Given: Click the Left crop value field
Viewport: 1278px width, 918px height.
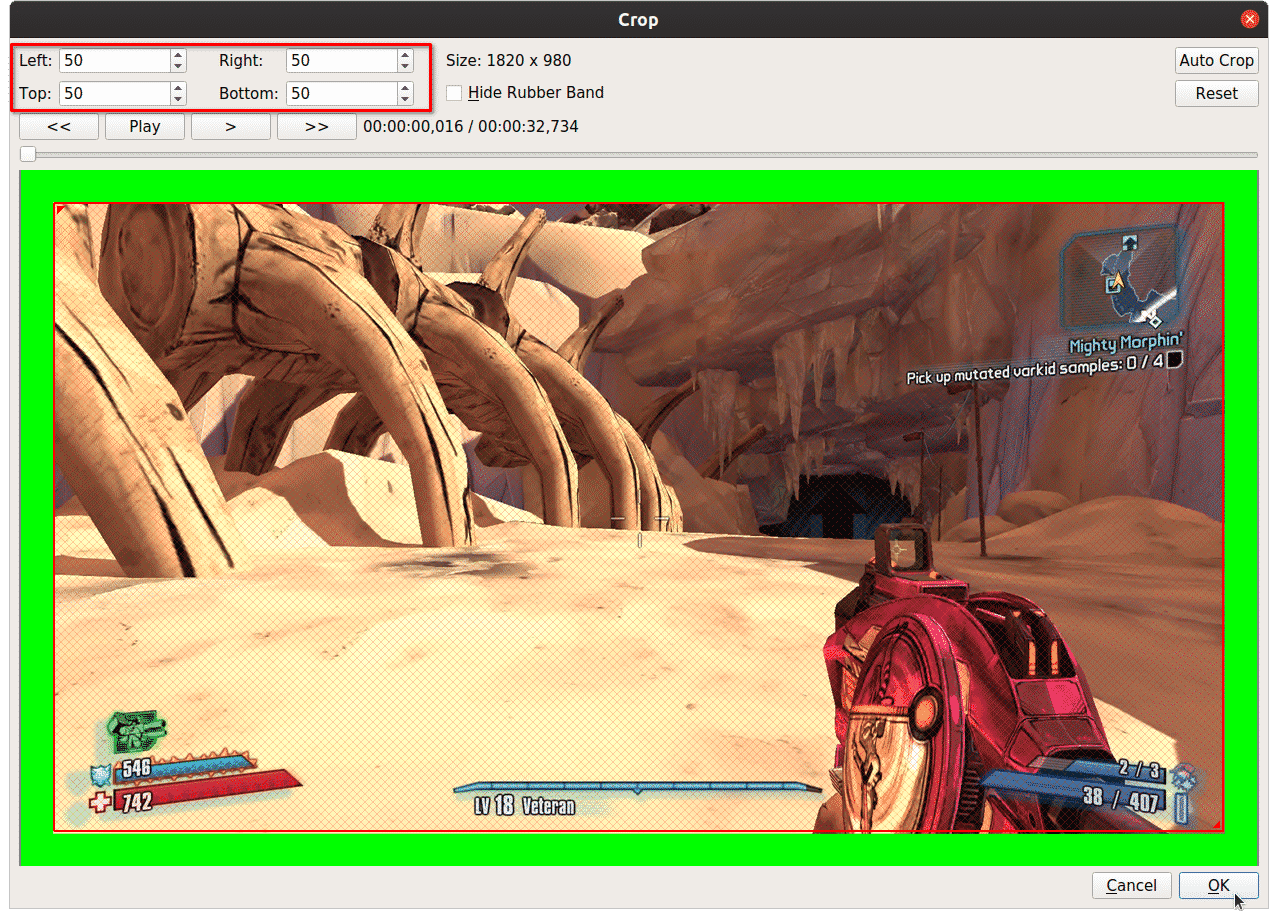Looking at the screenshot, I should coord(115,60).
